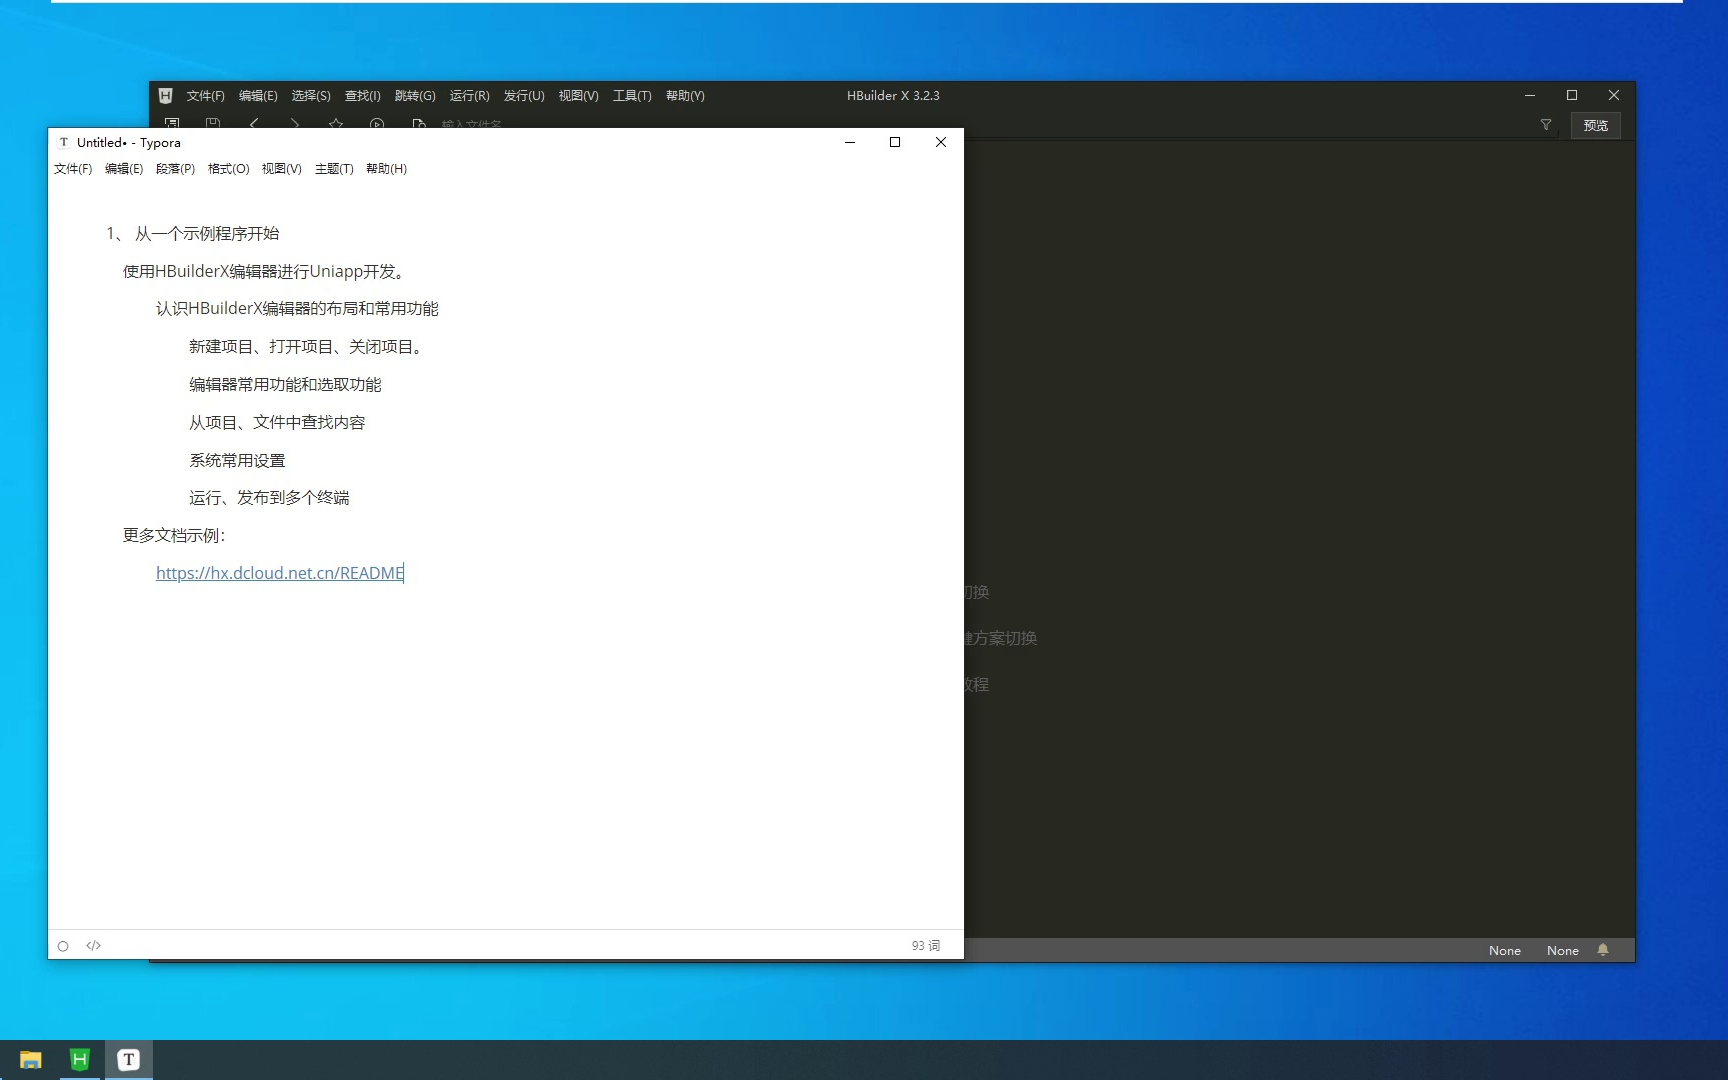
Task: Open HBuilder X 运行(R) menu
Action: tap(469, 96)
